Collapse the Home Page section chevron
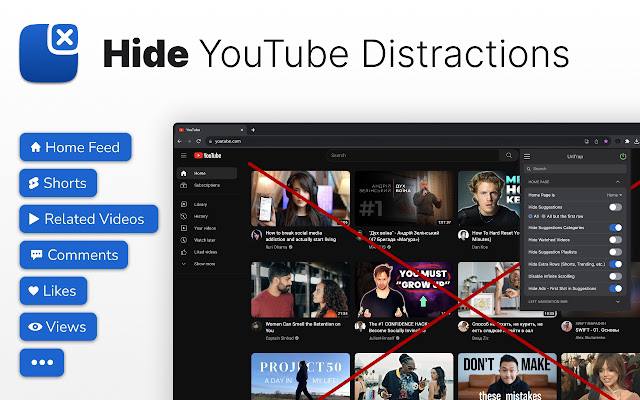The width and height of the screenshot is (640, 400). point(618,182)
